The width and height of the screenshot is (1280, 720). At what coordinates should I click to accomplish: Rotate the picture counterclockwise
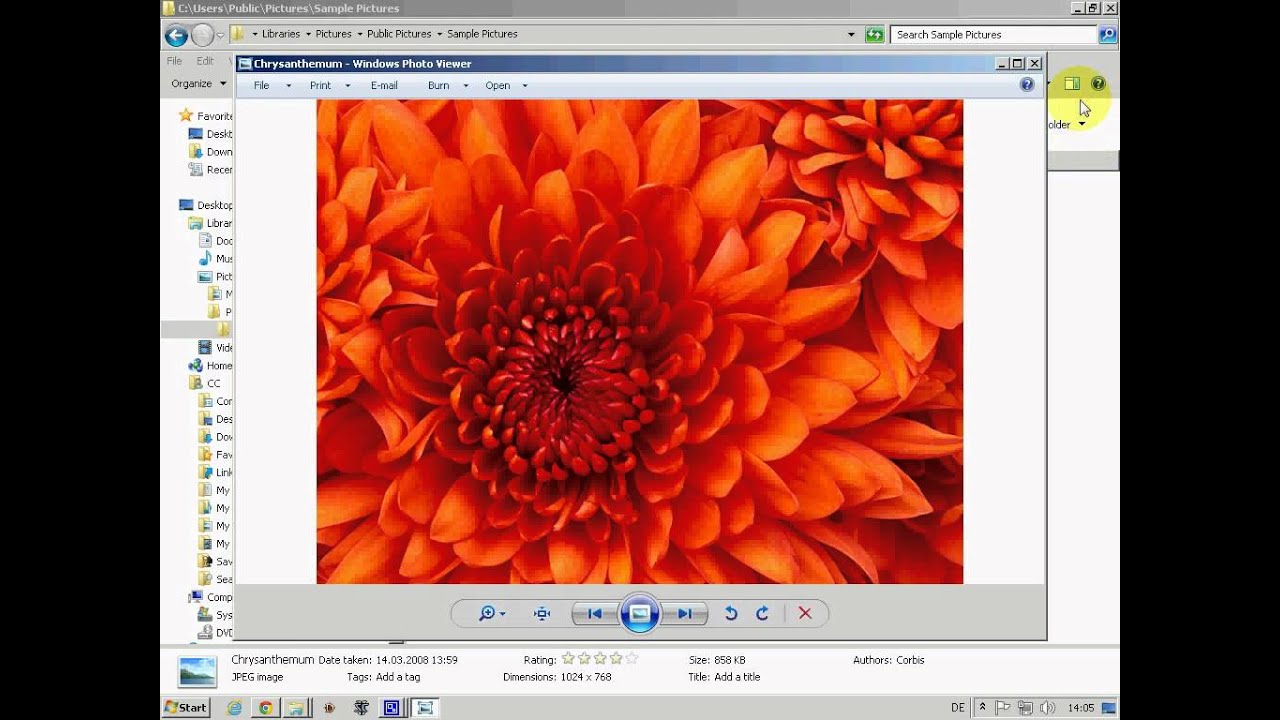point(731,614)
